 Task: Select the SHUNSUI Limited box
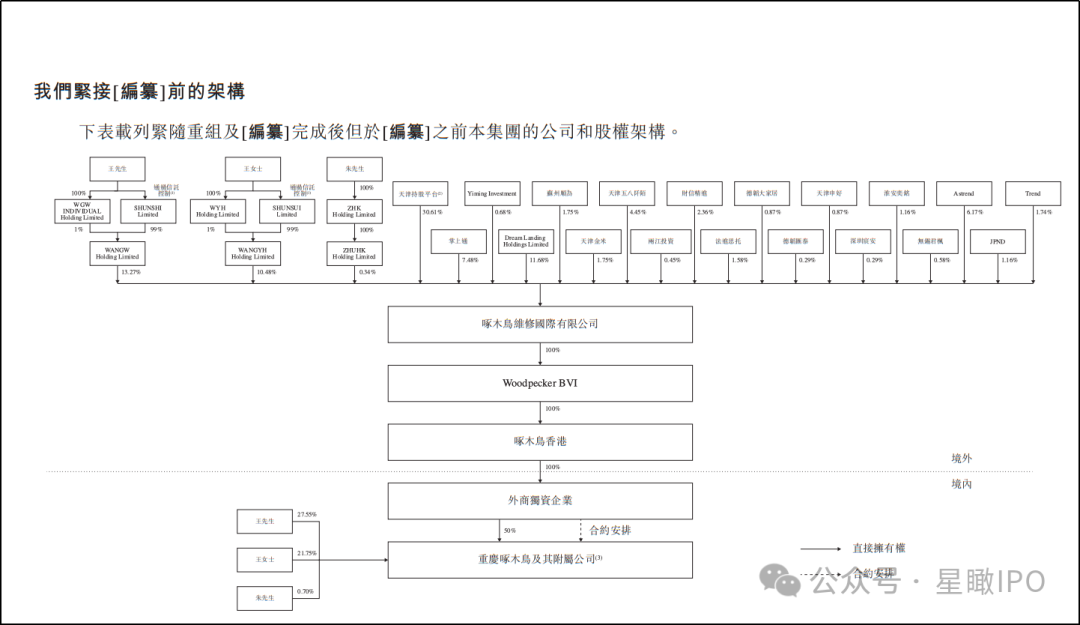tap(287, 211)
